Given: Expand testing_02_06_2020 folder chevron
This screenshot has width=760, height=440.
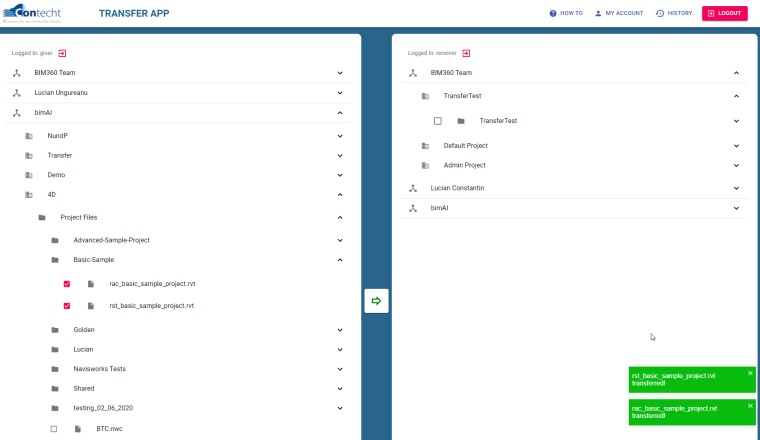Looking at the screenshot, I should 340,408.
